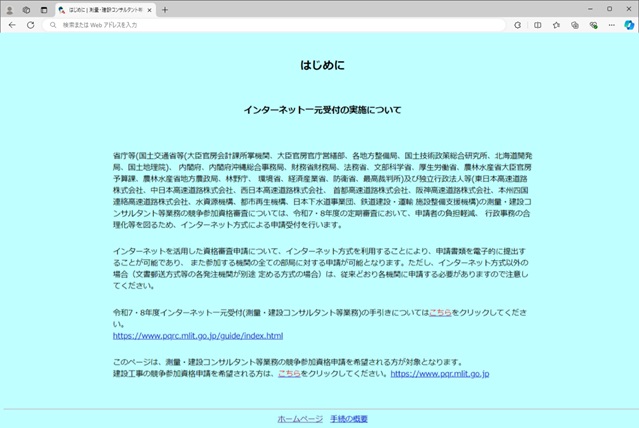Screen dimensions: 639x428
Task: Open the Collections icon
Action: pos(575,25)
